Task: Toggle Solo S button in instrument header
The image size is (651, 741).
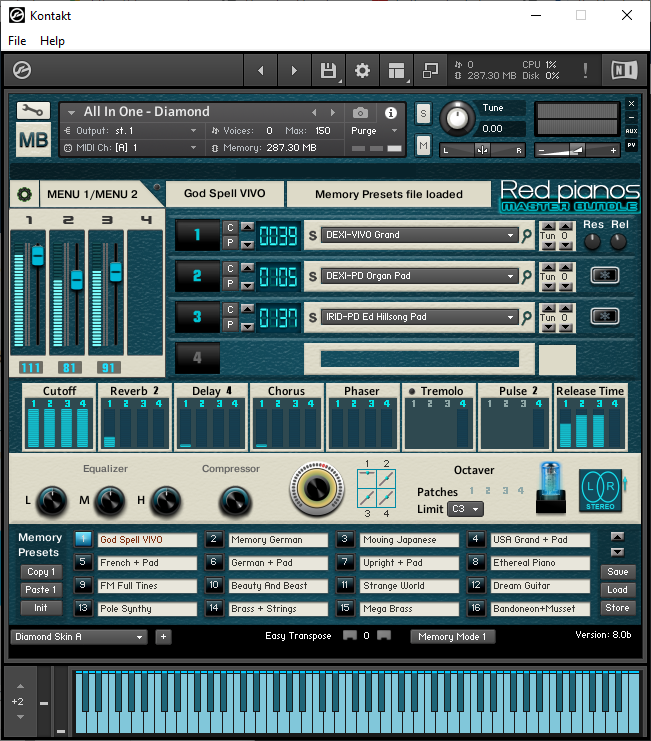Action: [x=423, y=113]
